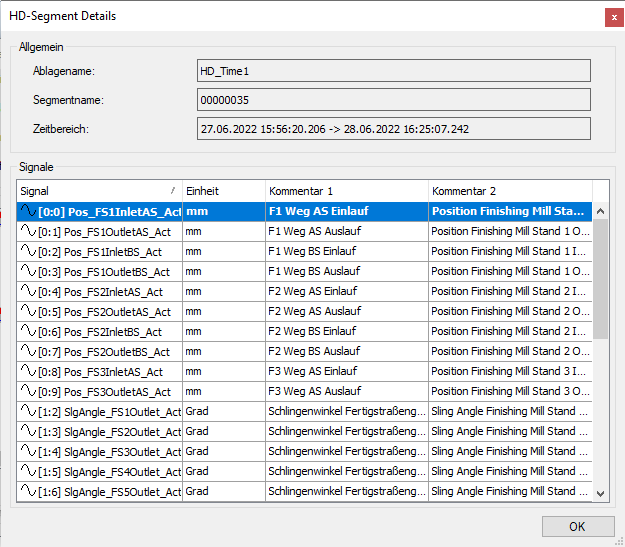
Task: Click the Segmentname field showing 00000035
Action: coord(394,99)
